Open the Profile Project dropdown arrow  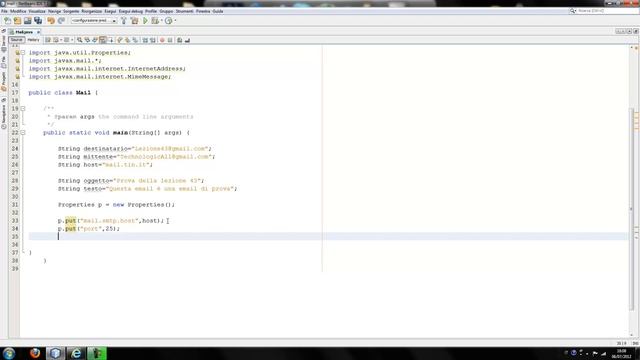click(175, 20)
